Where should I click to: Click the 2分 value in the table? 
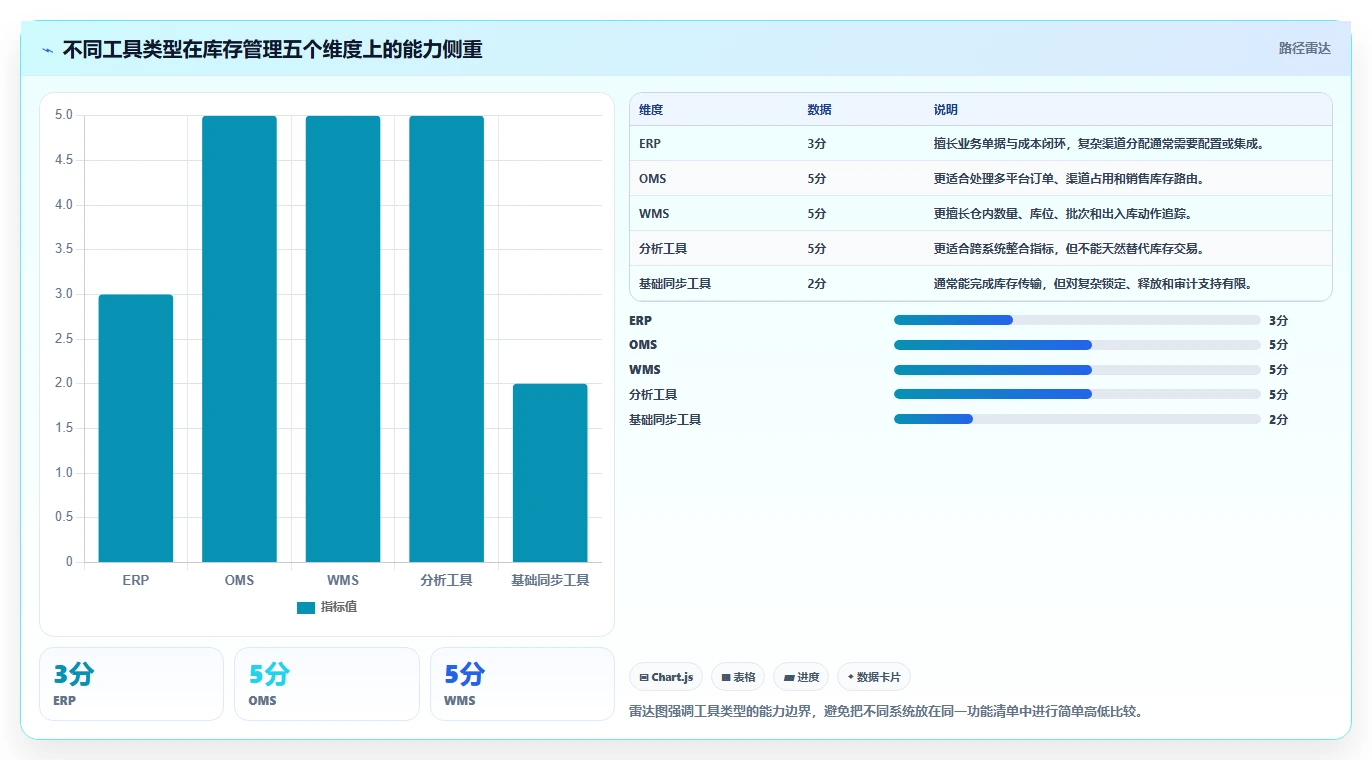click(x=817, y=283)
